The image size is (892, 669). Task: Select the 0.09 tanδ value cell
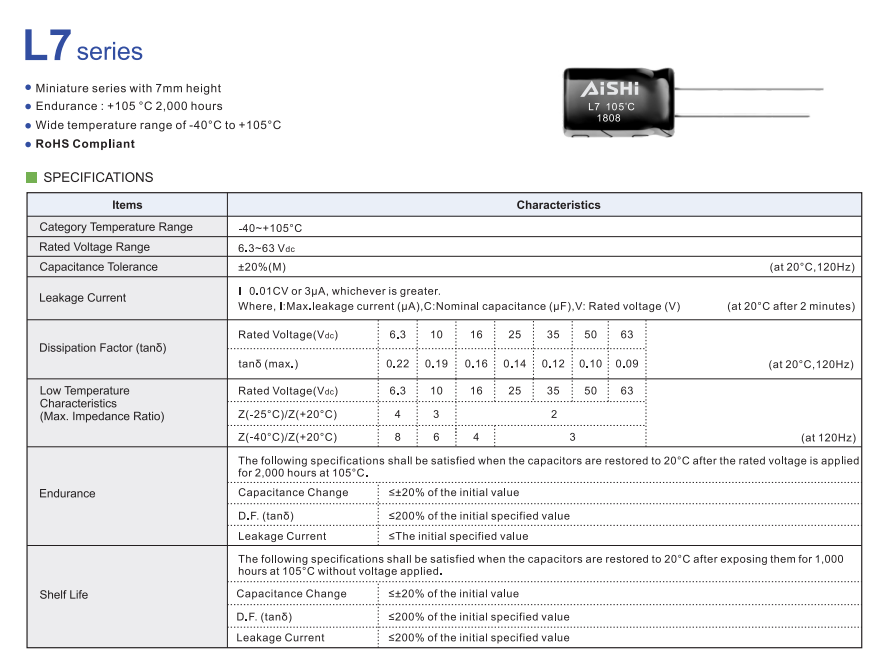click(x=627, y=364)
